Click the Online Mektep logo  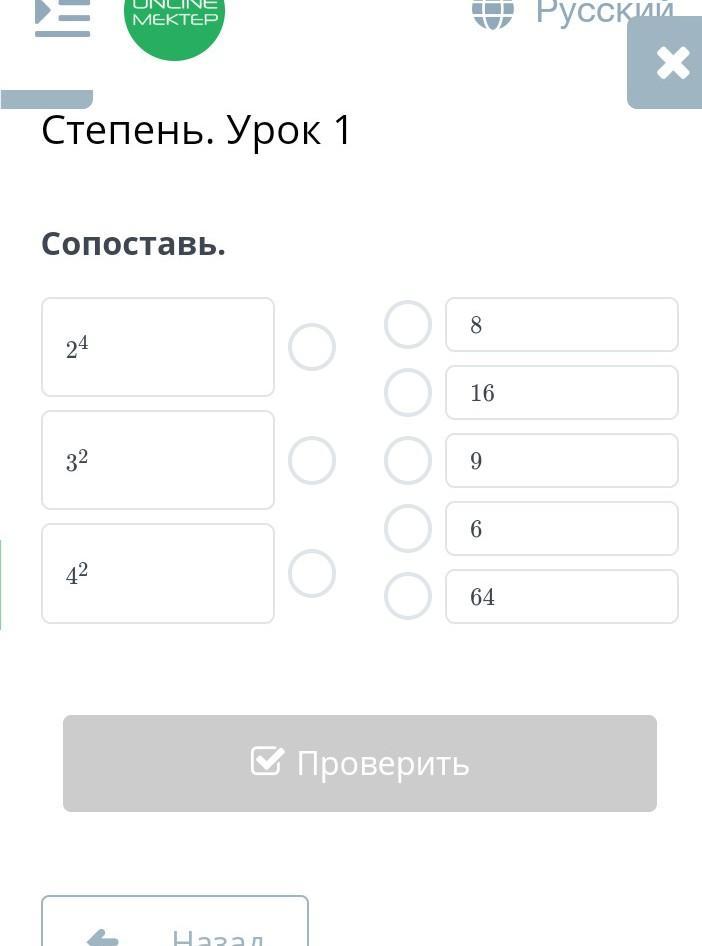pyautogui.click(x=174, y=20)
